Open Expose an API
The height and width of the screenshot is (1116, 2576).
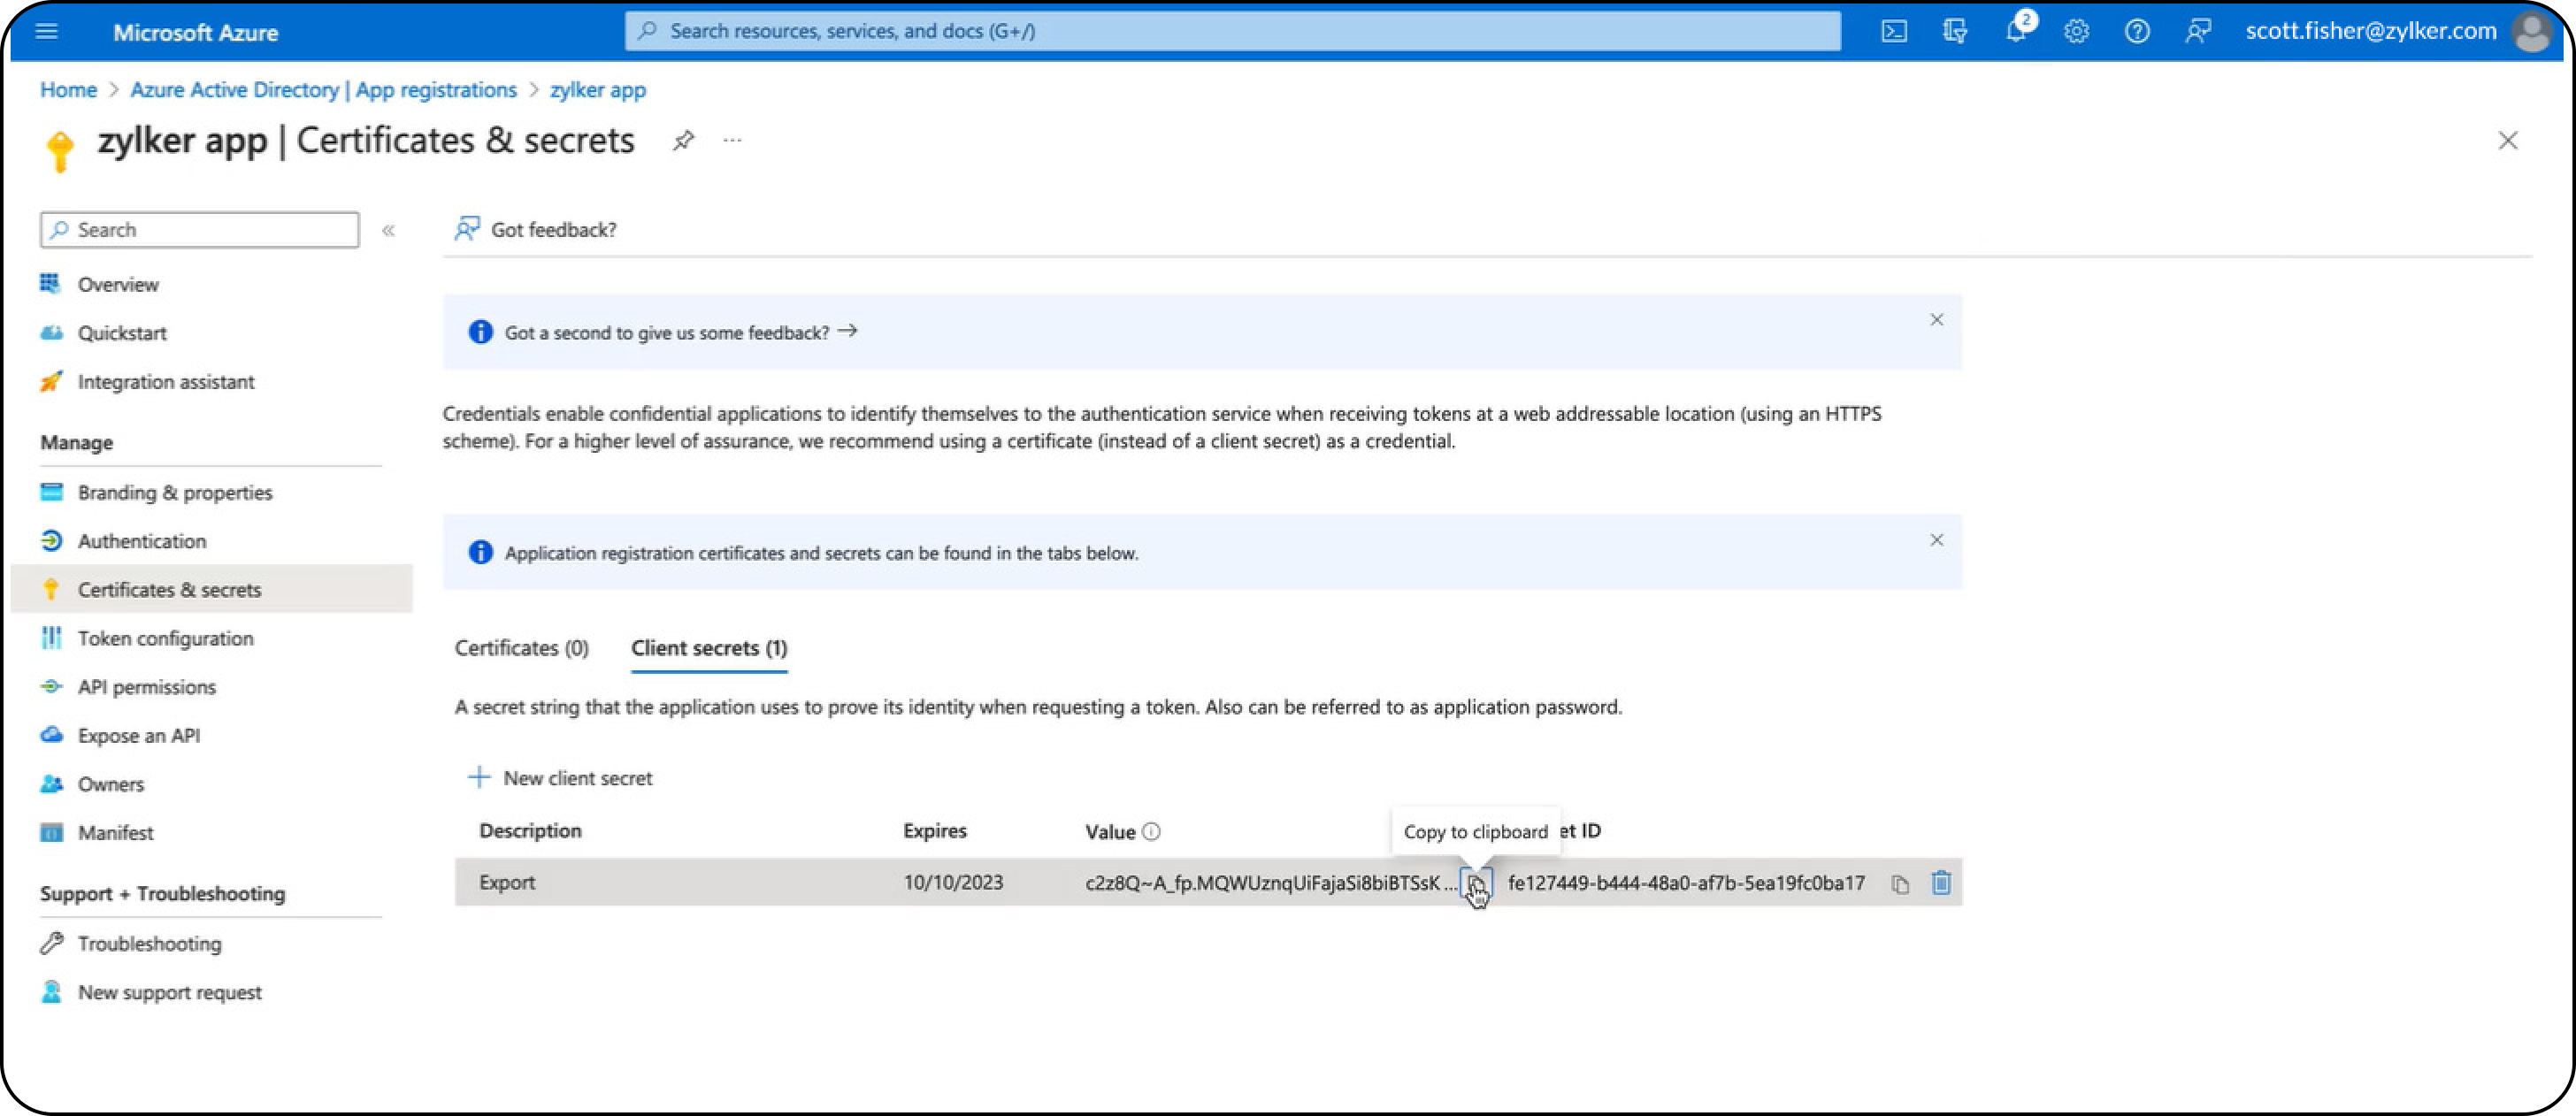[x=139, y=736]
